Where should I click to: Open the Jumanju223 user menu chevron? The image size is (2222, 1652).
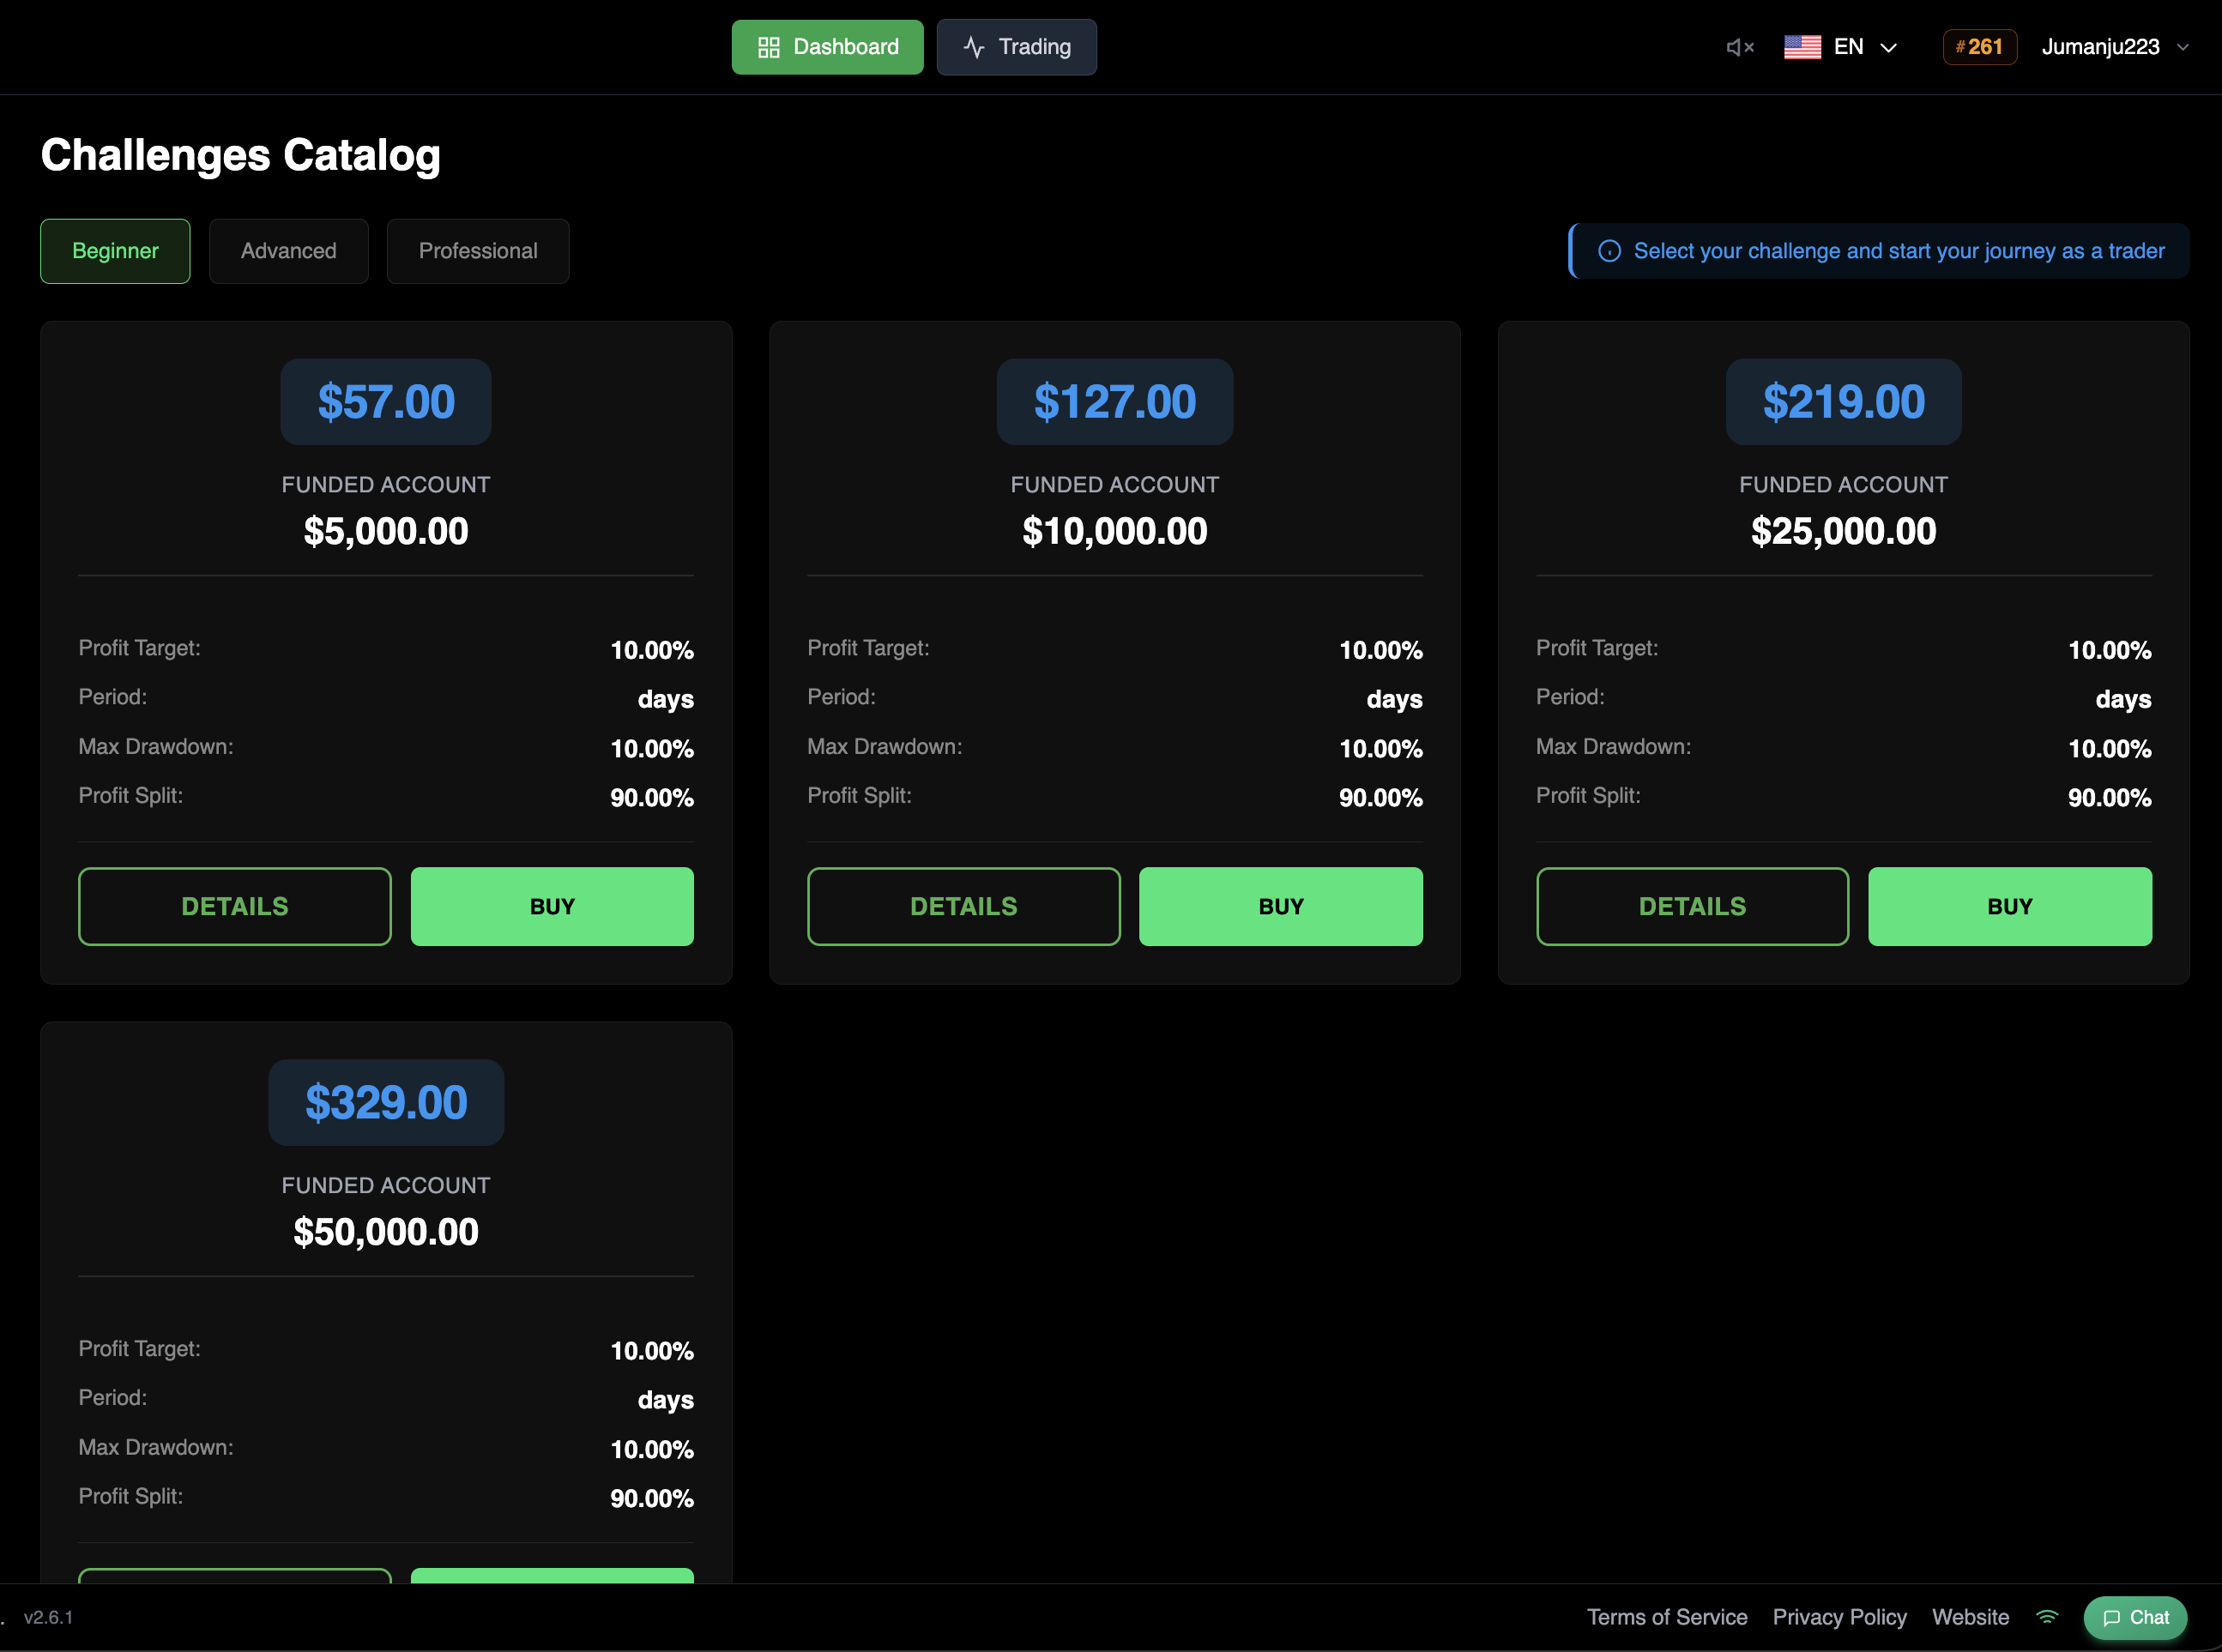coord(2183,47)
